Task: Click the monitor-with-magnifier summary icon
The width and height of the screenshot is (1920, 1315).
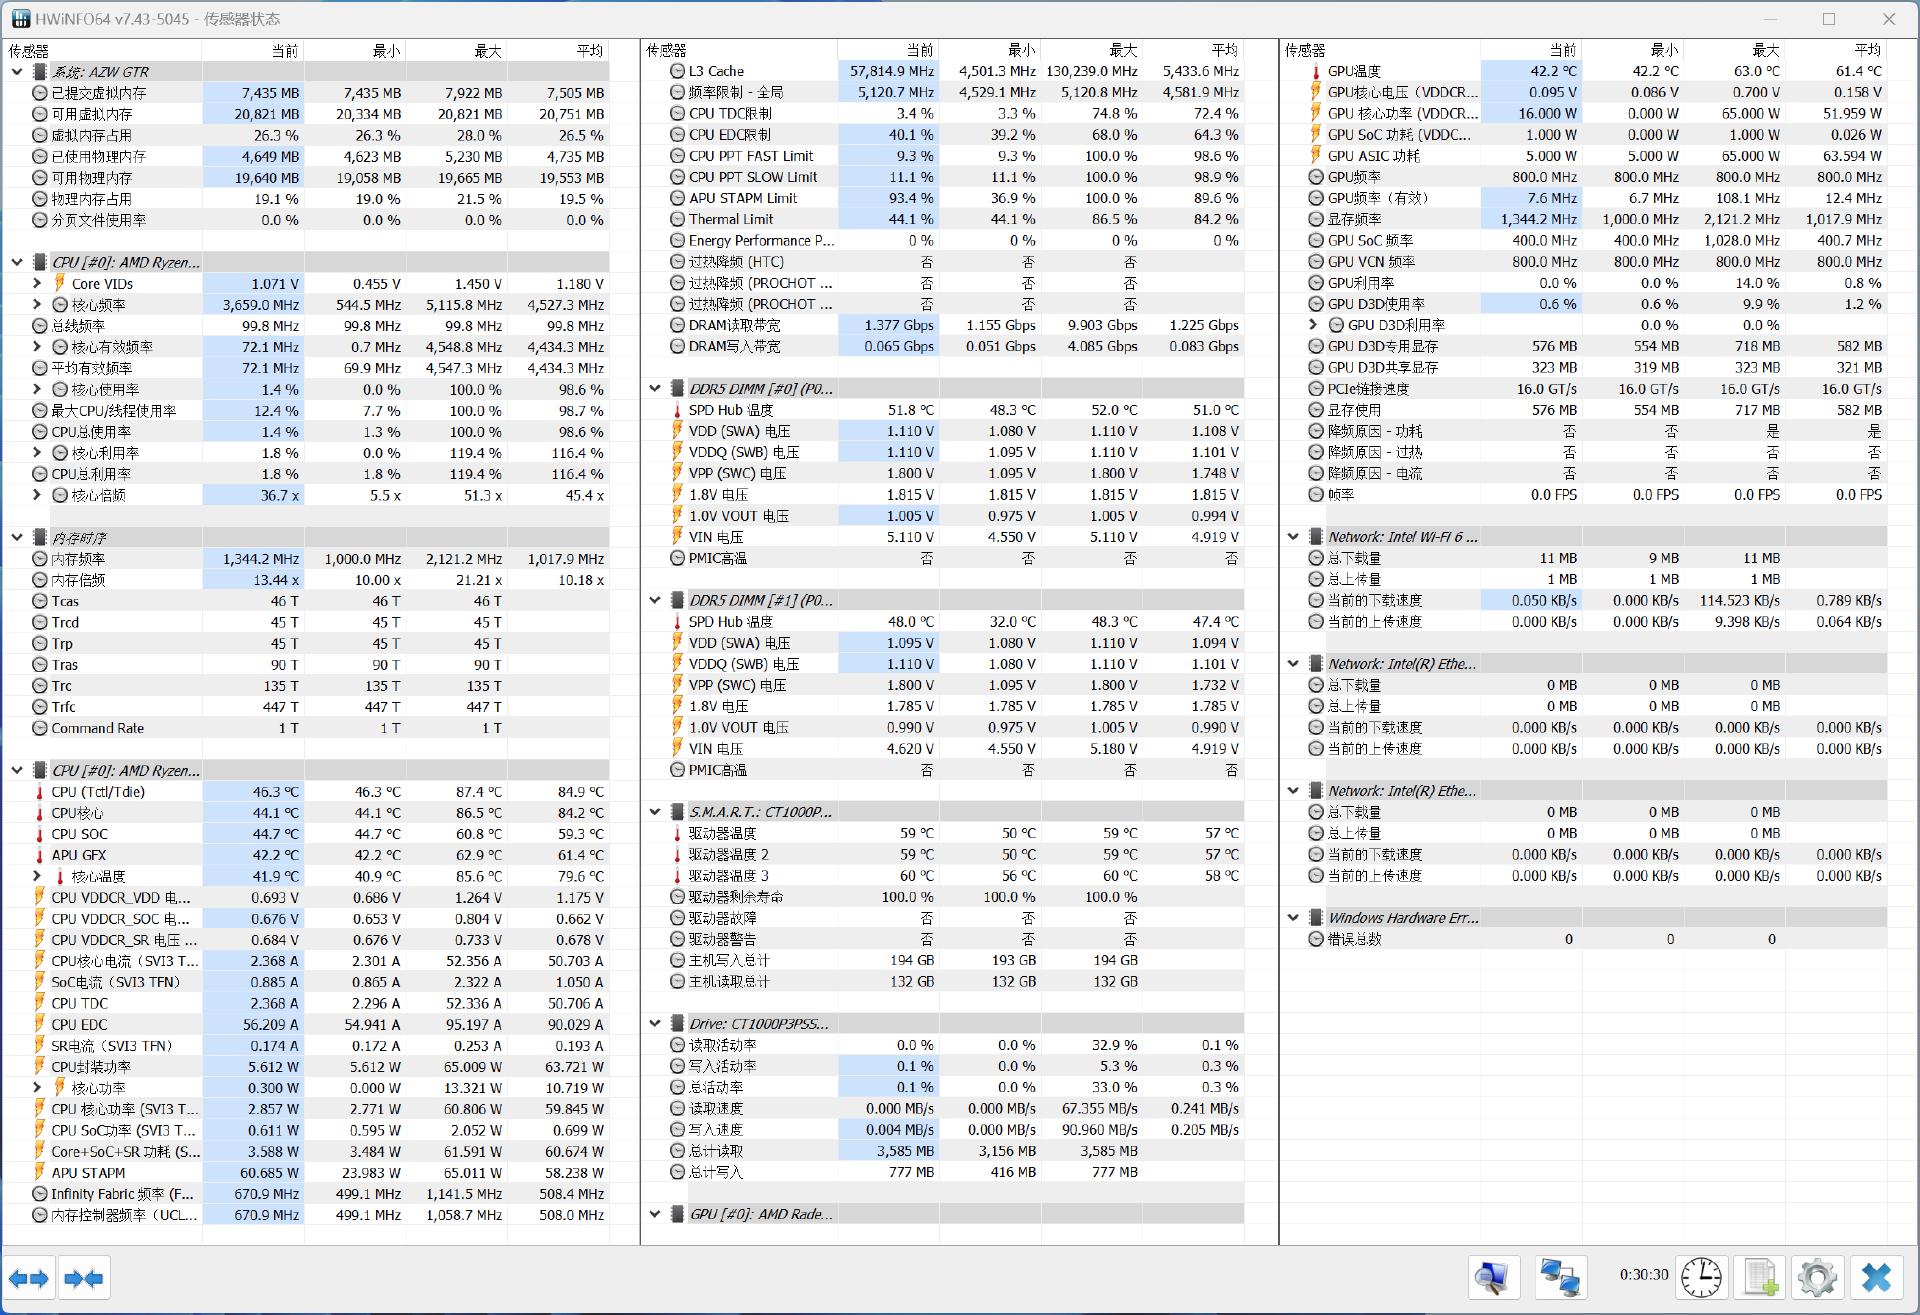Action: 1493,1277
